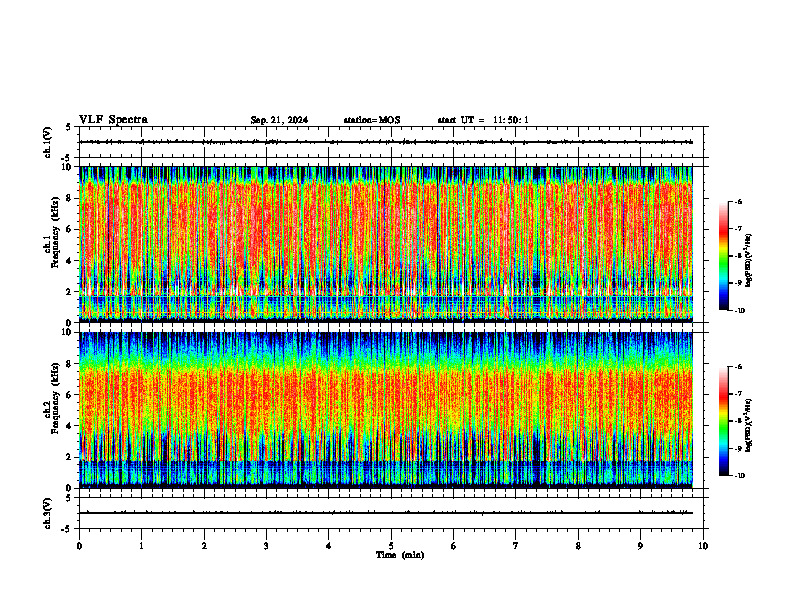Click the "VLF Spectra" plot title
The height and width of the screenshot is (612, 792).
pyautogui.click(x=113, y=120)
